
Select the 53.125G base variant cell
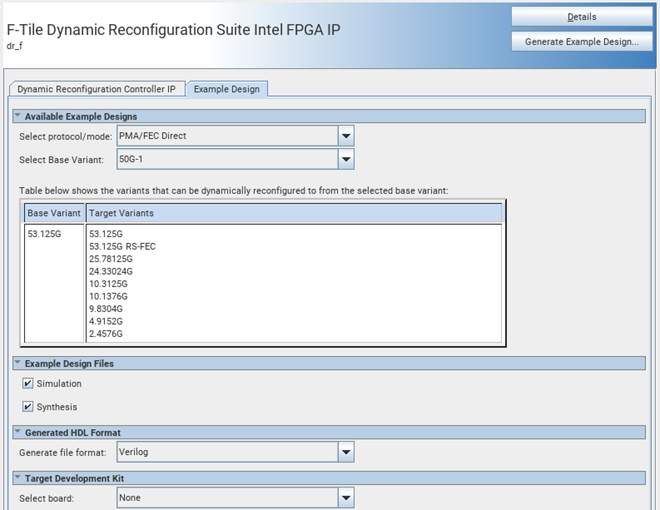click(x=45, y=234)
